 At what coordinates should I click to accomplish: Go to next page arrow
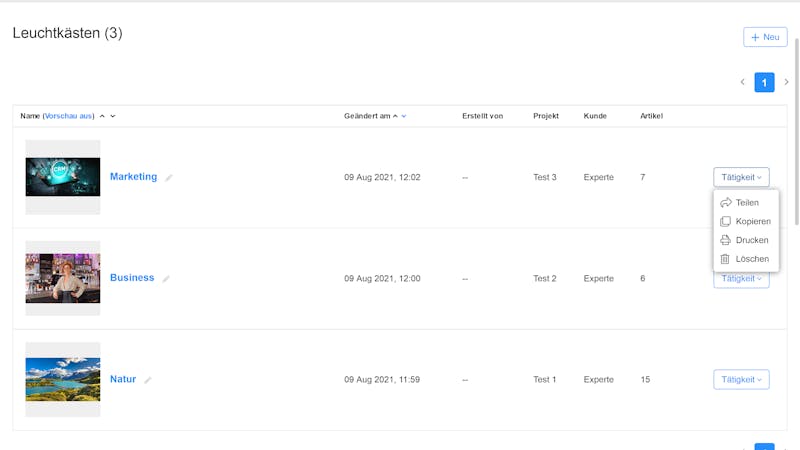point(786,82)
